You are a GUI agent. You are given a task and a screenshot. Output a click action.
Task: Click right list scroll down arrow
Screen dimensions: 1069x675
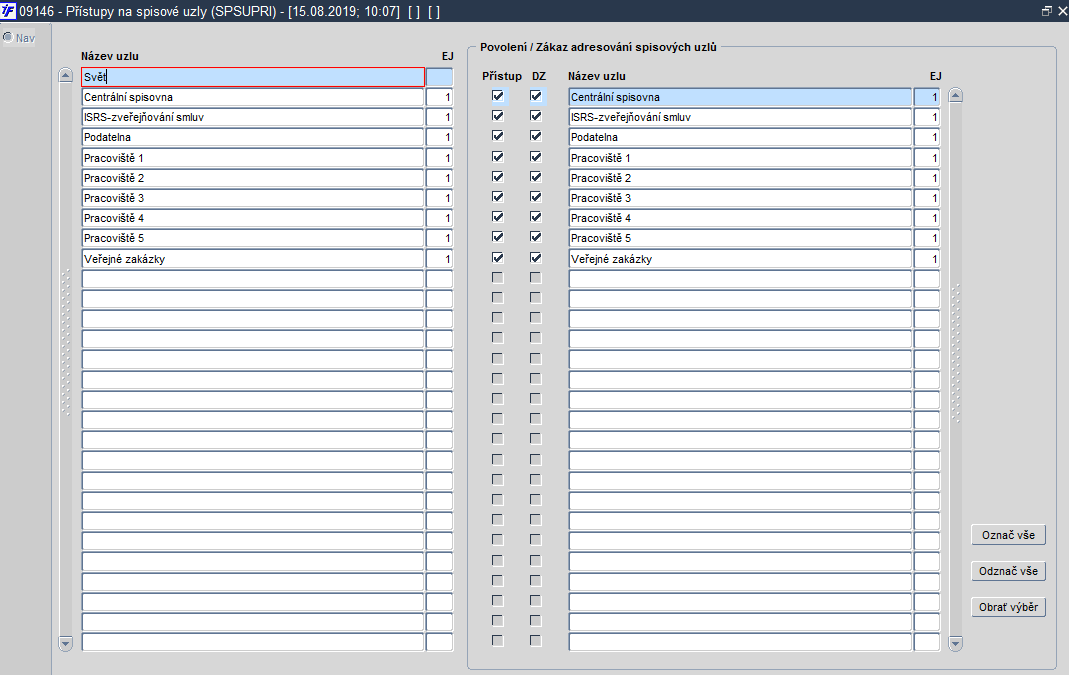click(x=956, y=643)
